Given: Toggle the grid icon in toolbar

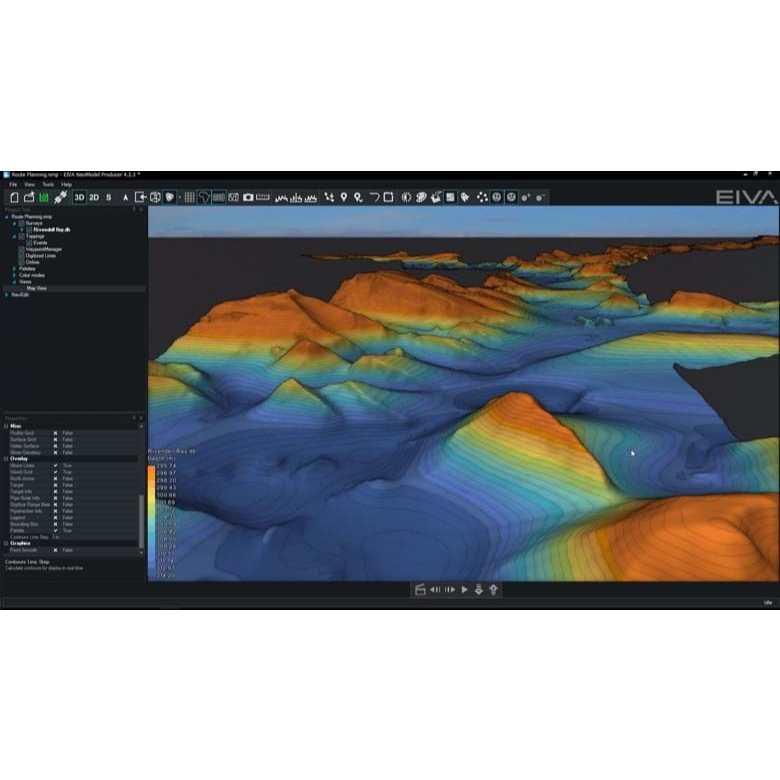Looking at the screenshot, I should coord(190,197).
